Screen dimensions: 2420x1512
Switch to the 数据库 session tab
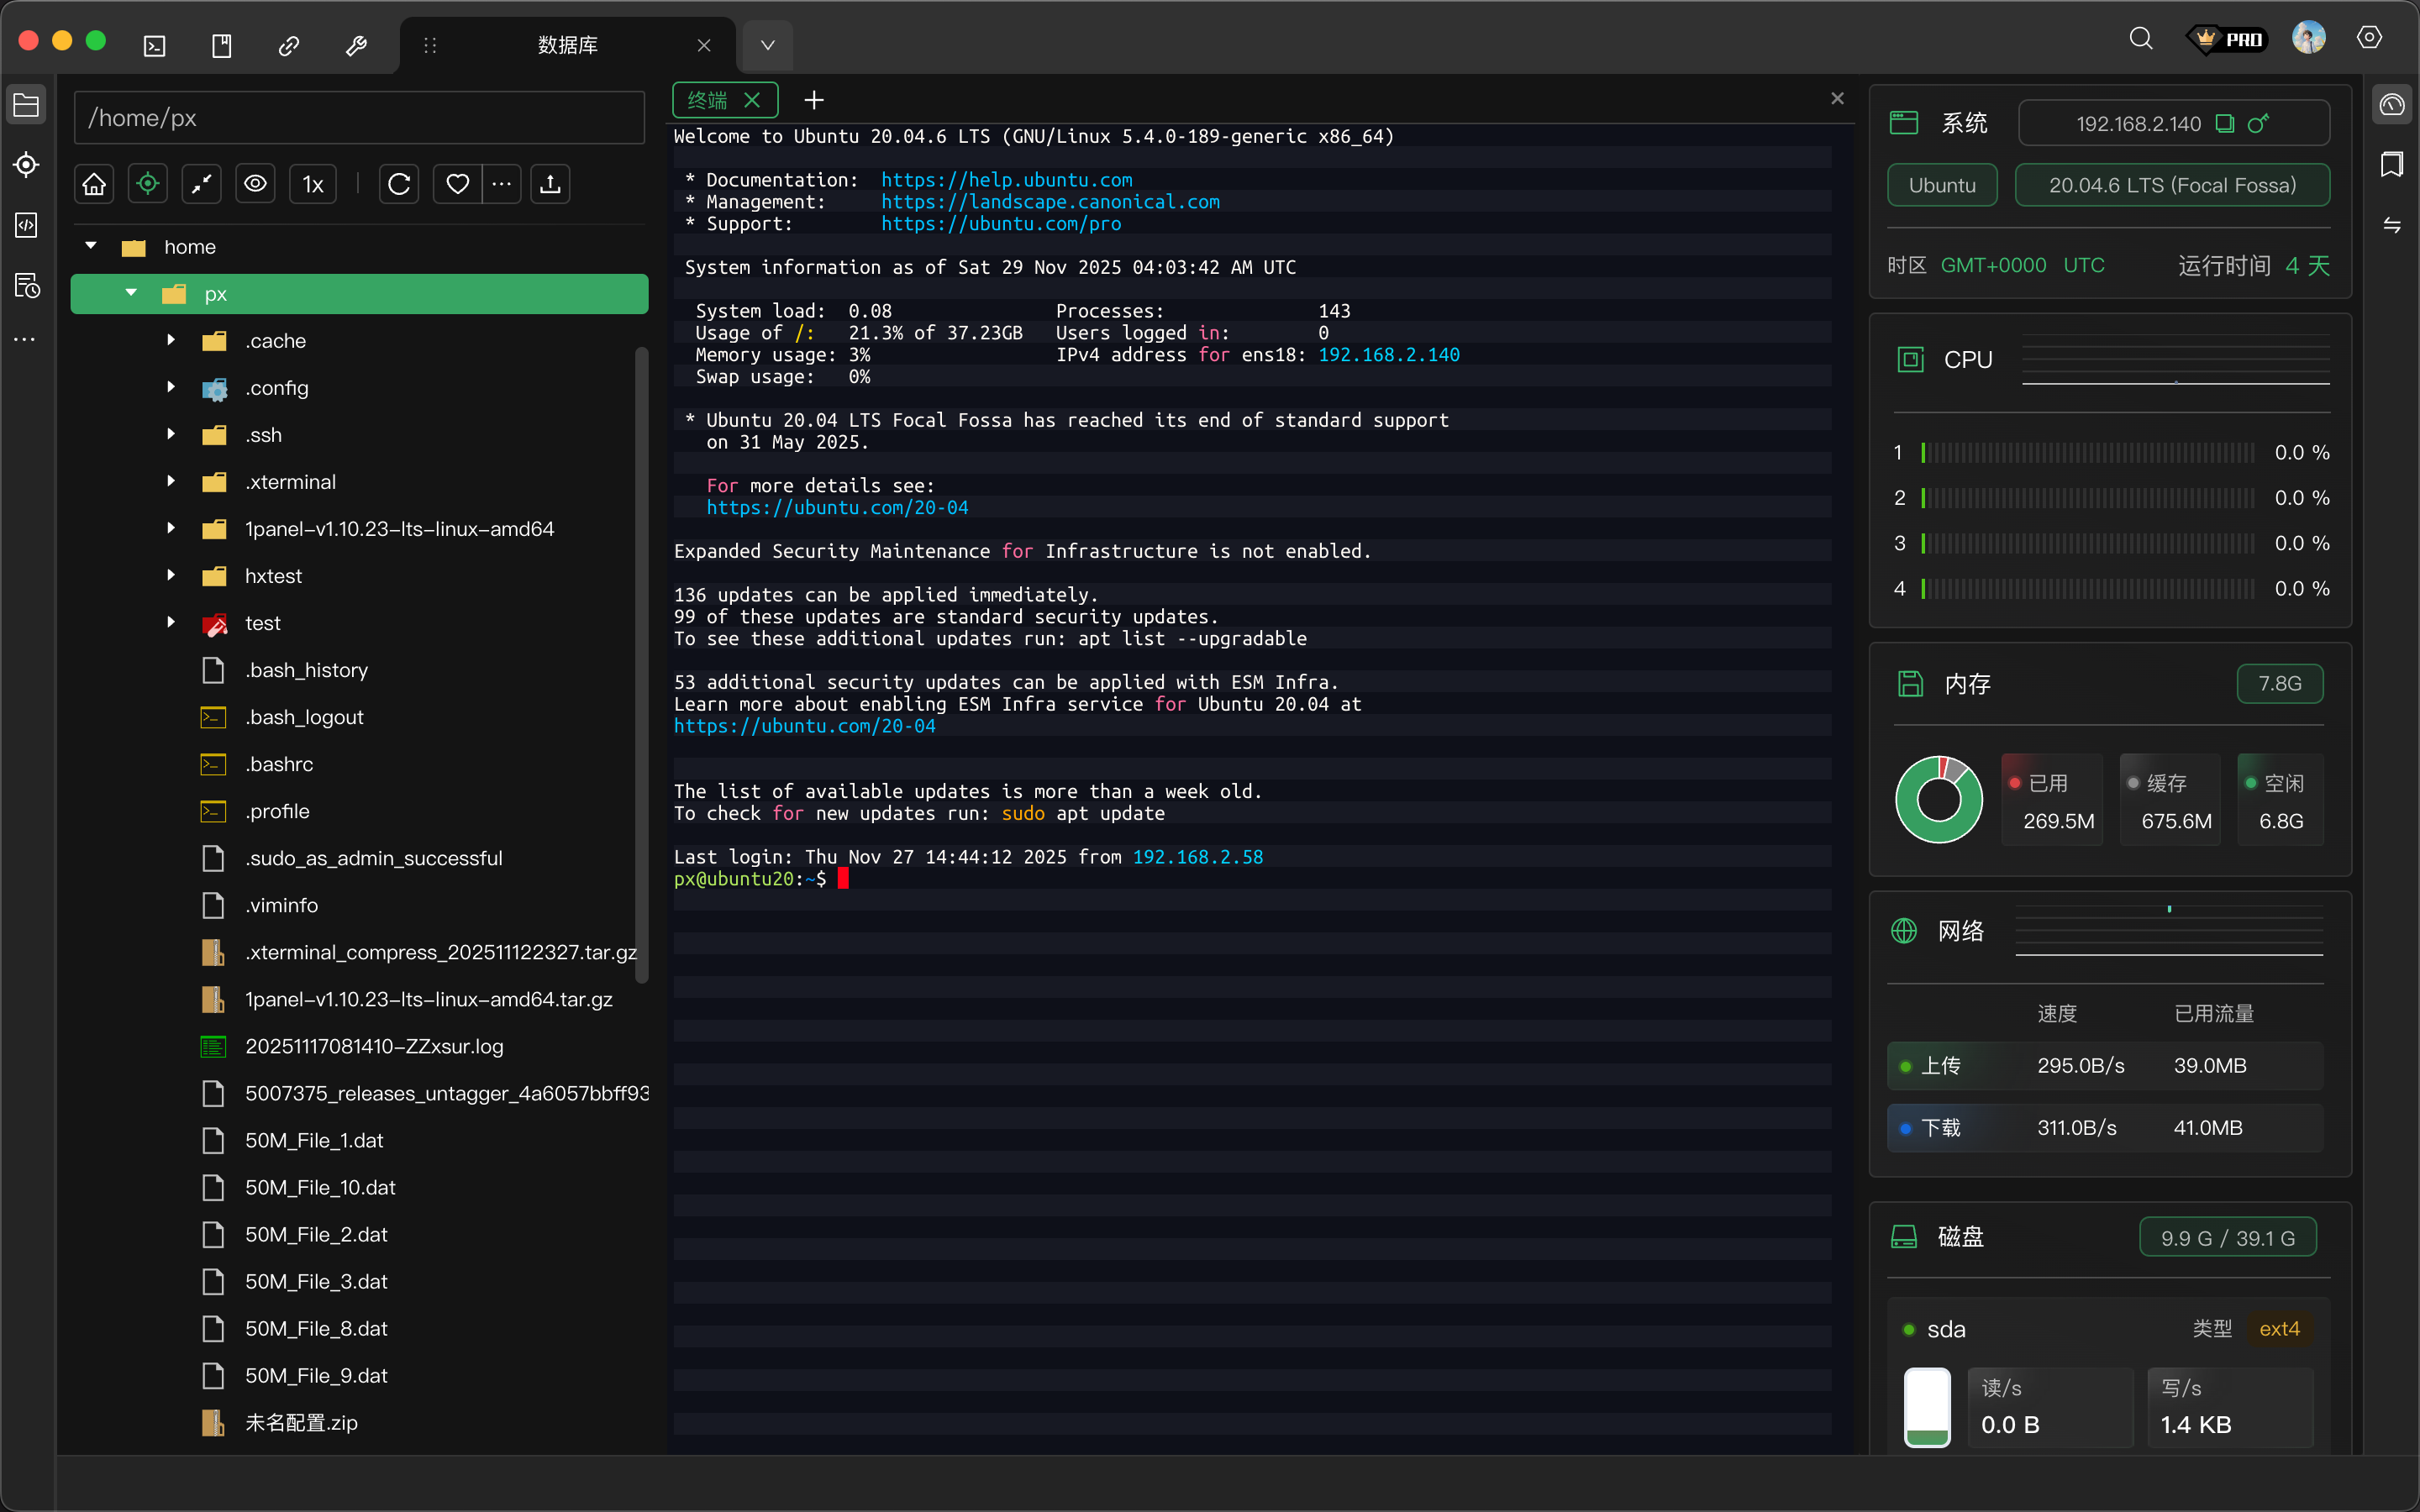coord(567,46)
